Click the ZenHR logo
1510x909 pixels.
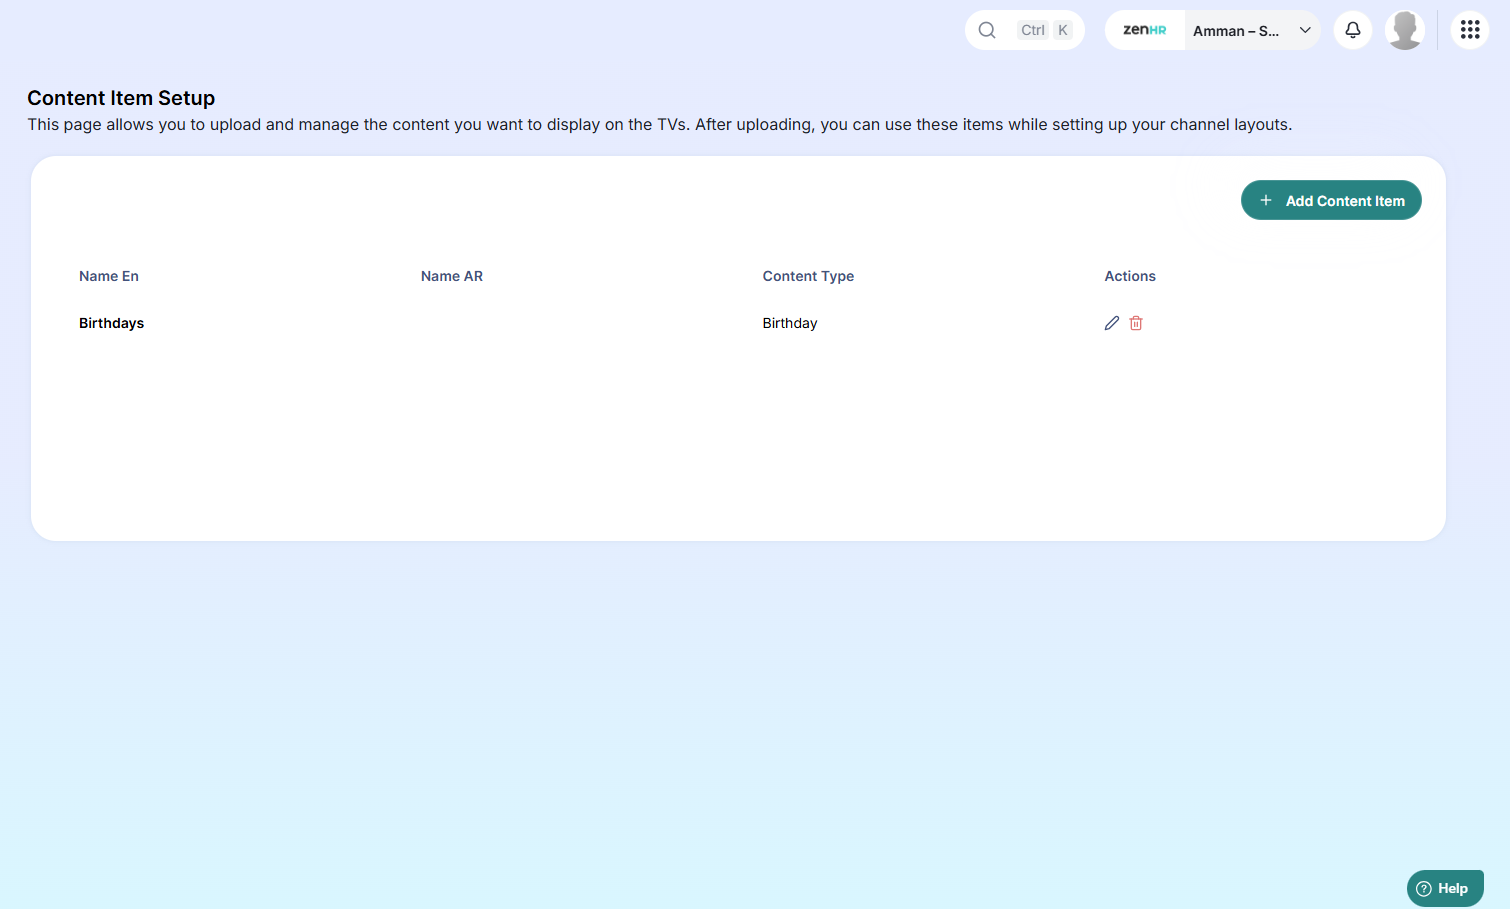click(1145, 30)
